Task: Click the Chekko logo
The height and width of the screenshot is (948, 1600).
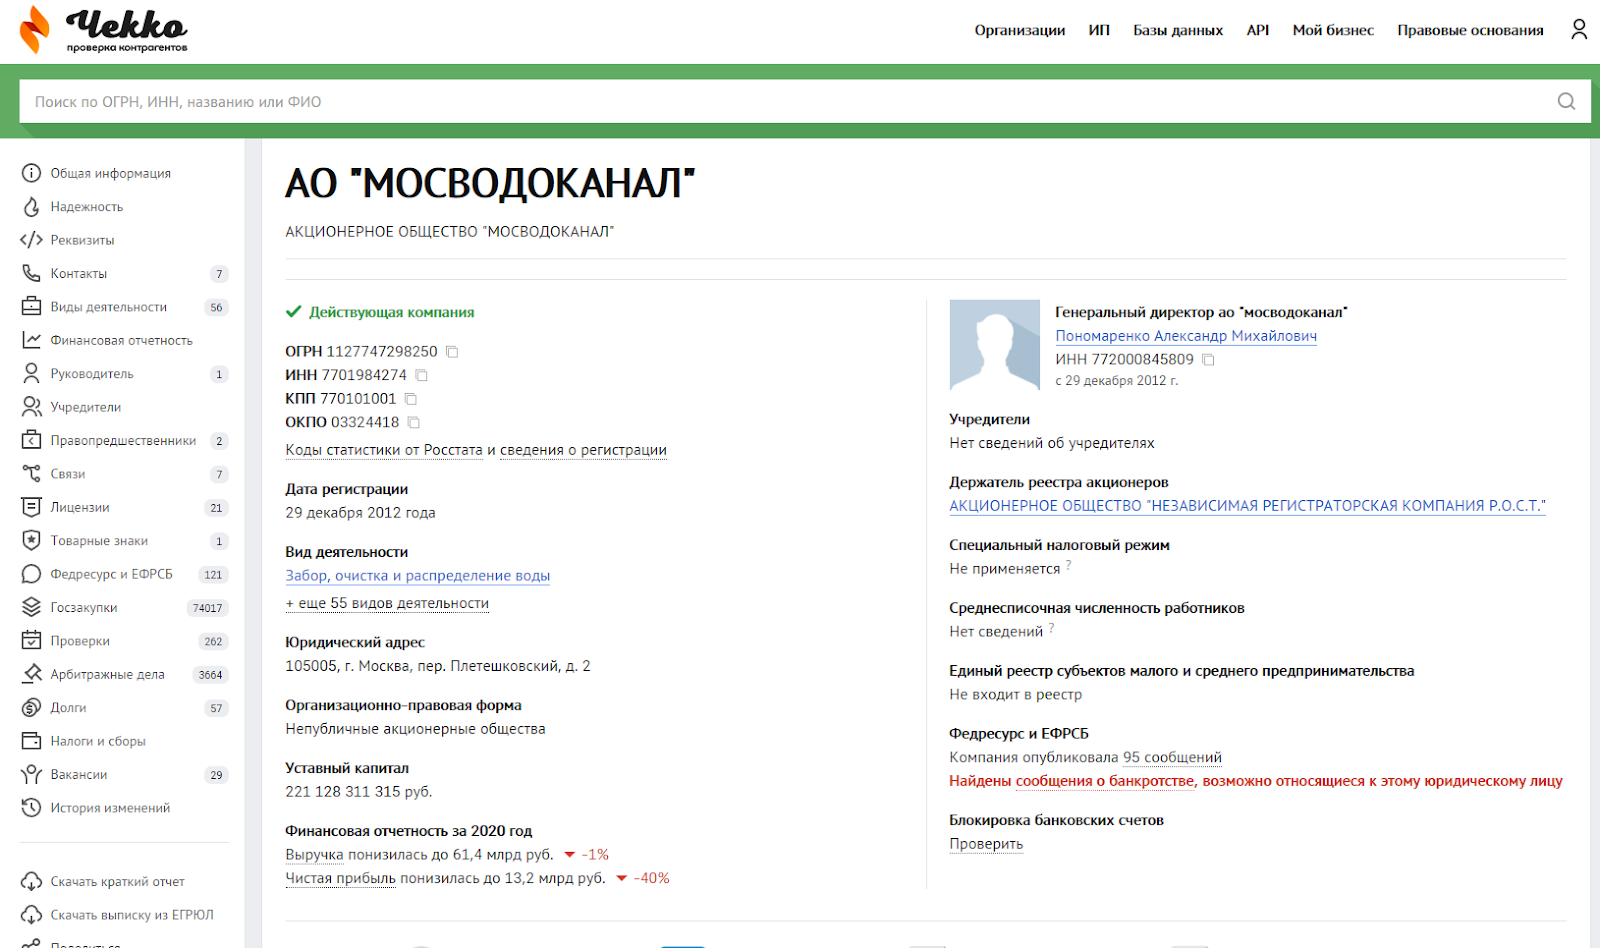Action: click(x=104, y=30)
